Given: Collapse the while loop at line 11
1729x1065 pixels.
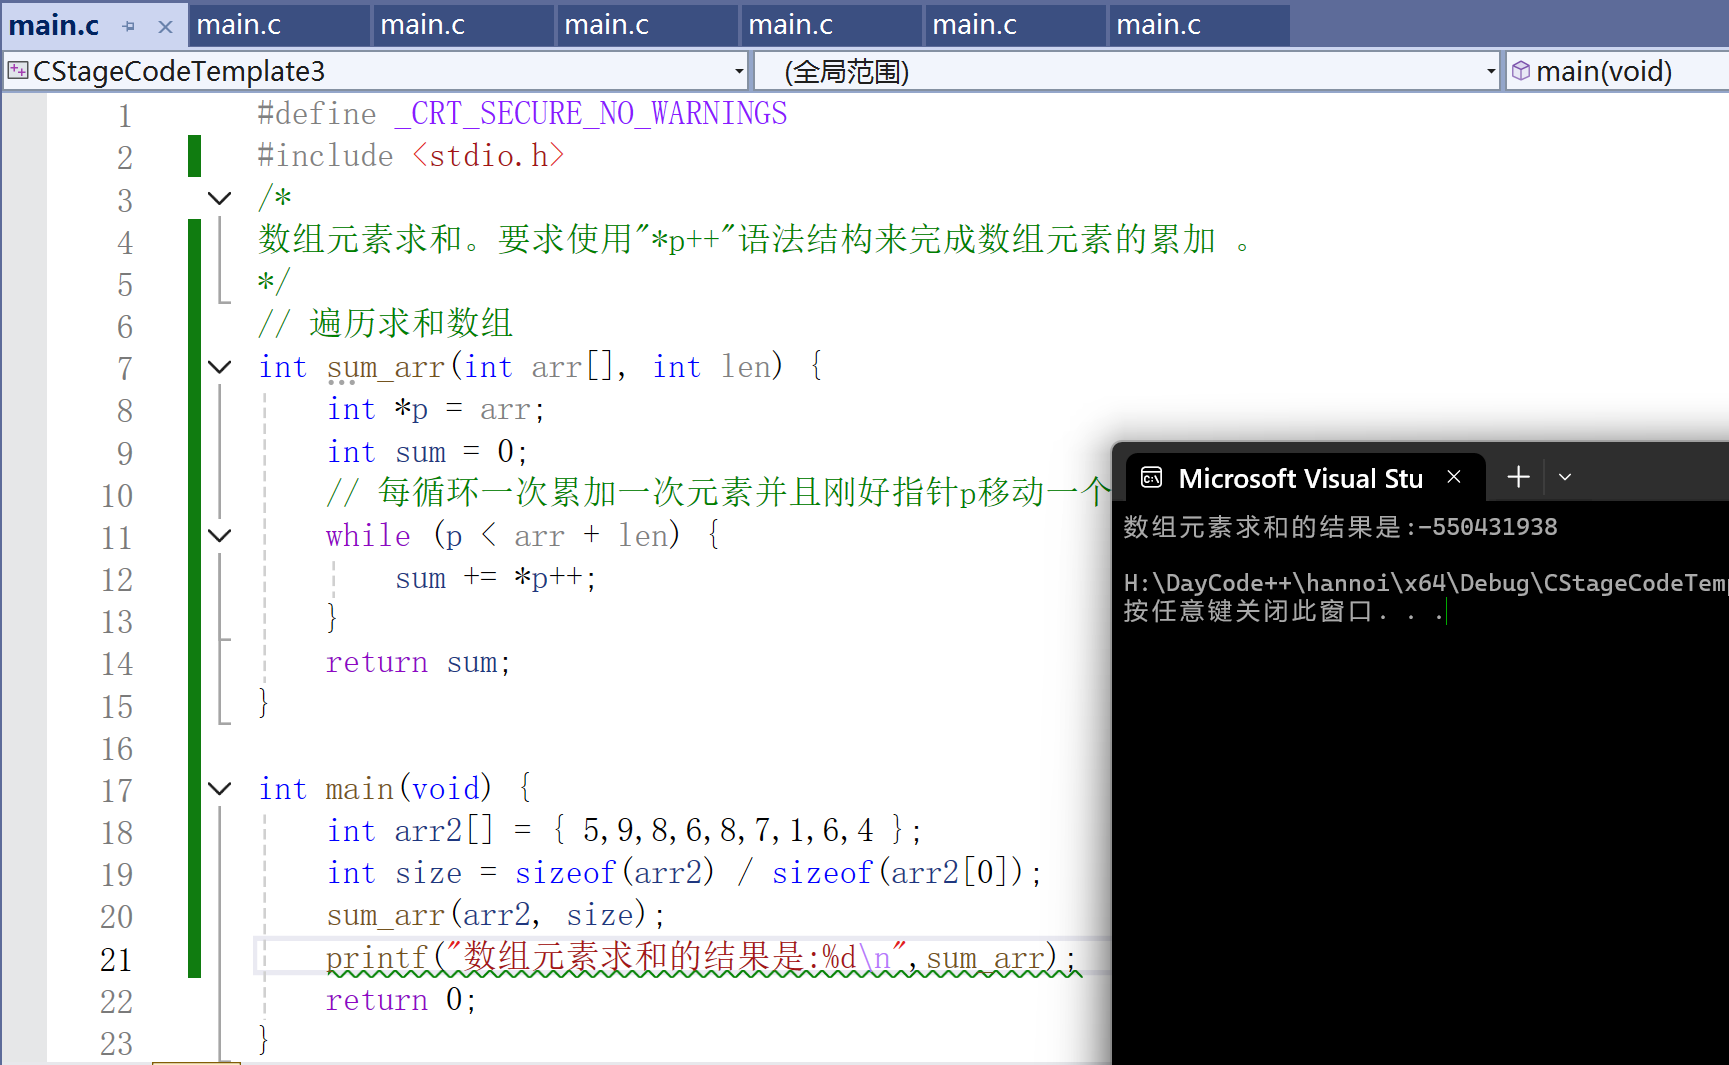Looking at the screenshot, I should click(220, 536).
